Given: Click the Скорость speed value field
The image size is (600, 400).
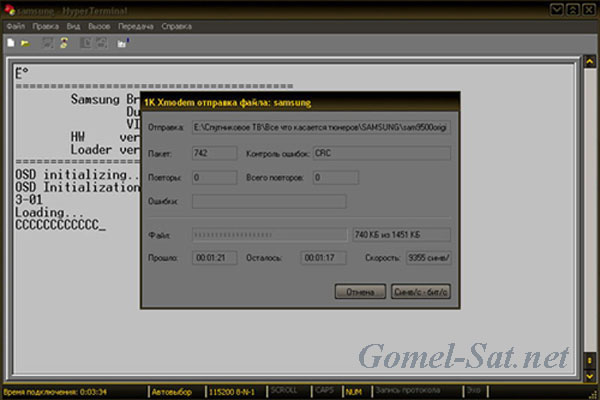Looking at the screenshot, I should point(428,258).
